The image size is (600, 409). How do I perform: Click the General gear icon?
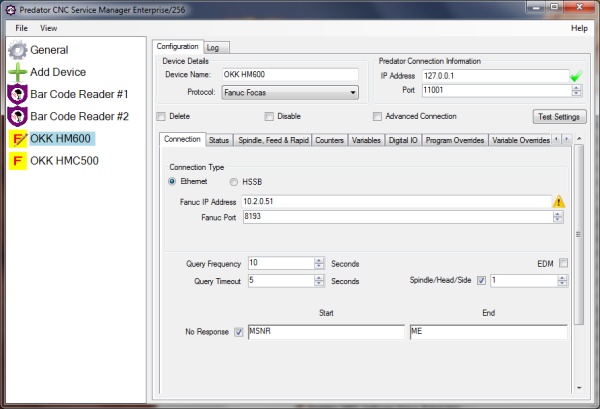click(17, 50)
